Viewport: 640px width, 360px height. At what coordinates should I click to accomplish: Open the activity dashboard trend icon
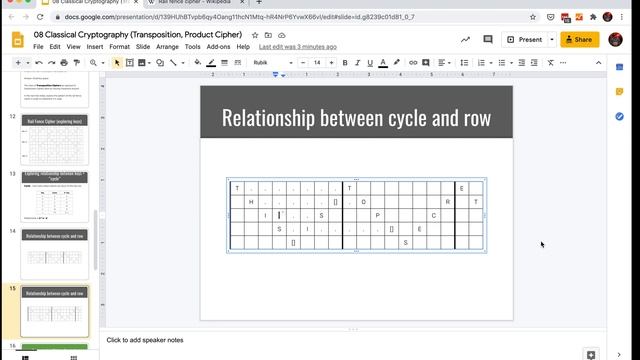click(x=465, y=40)
